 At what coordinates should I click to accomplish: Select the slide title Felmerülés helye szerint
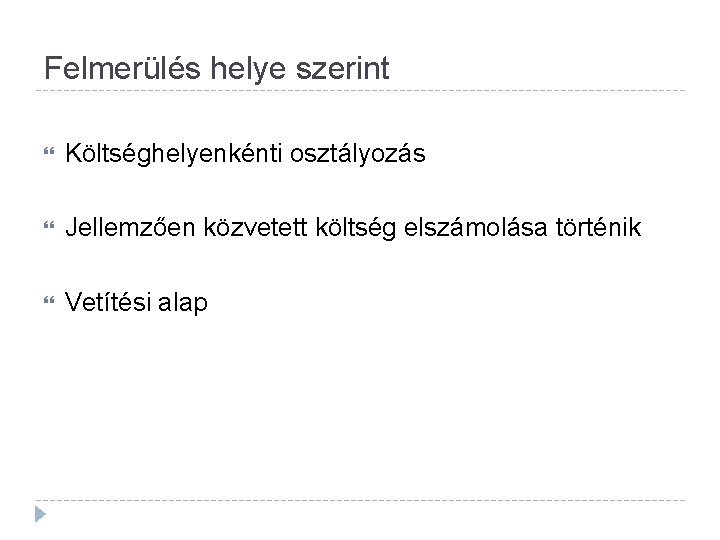pos(217,69)
